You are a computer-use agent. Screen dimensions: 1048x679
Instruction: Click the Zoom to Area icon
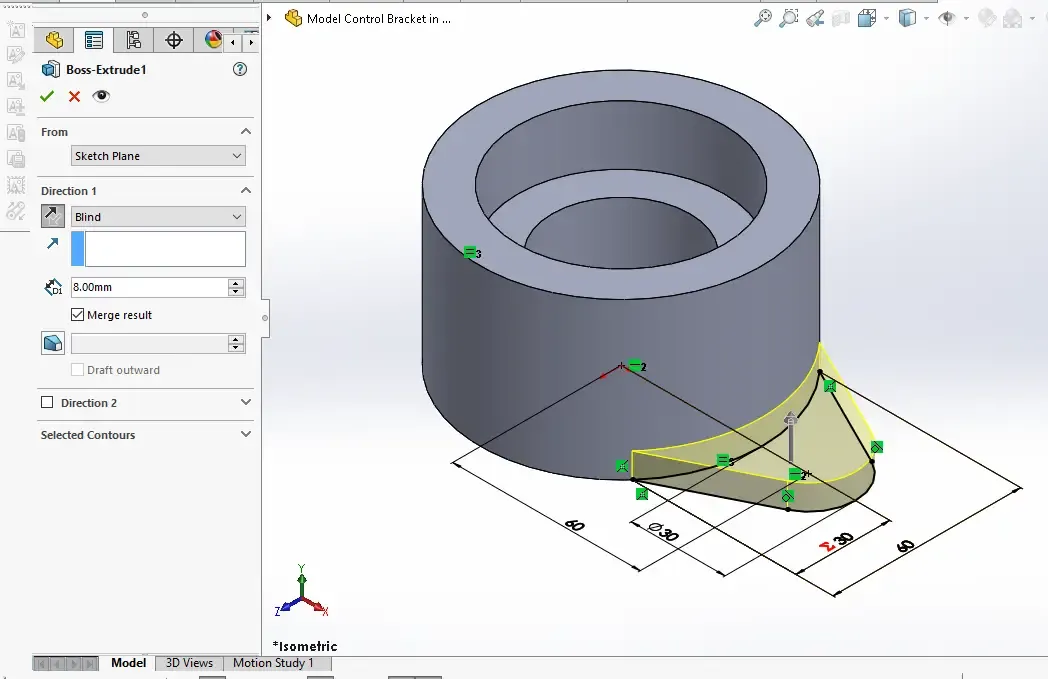pyautogui.click(x=789, y=18)
